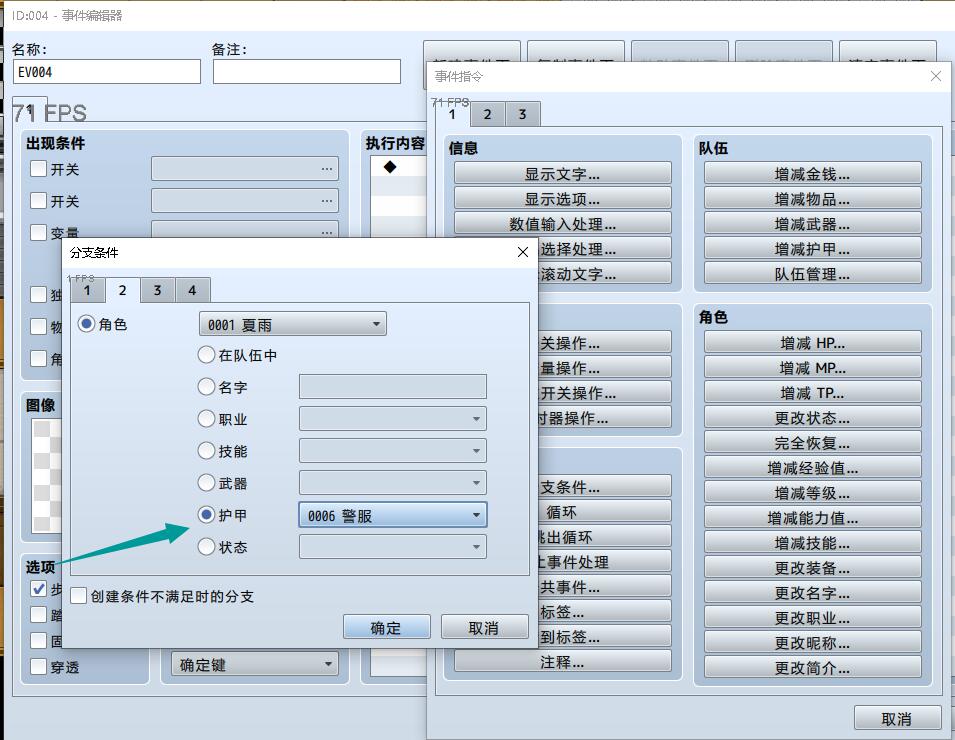
Task: Click the 更改装备... command button
Action: pos(812,567)
